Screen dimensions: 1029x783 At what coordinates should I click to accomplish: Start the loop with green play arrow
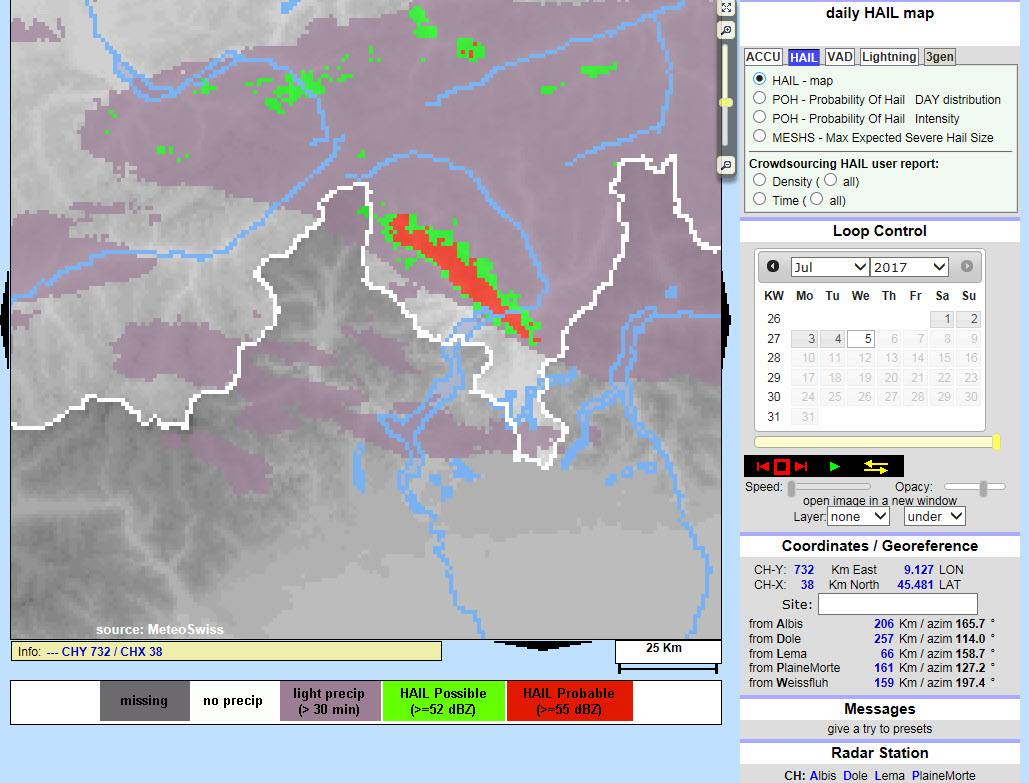tap(835, 467)
